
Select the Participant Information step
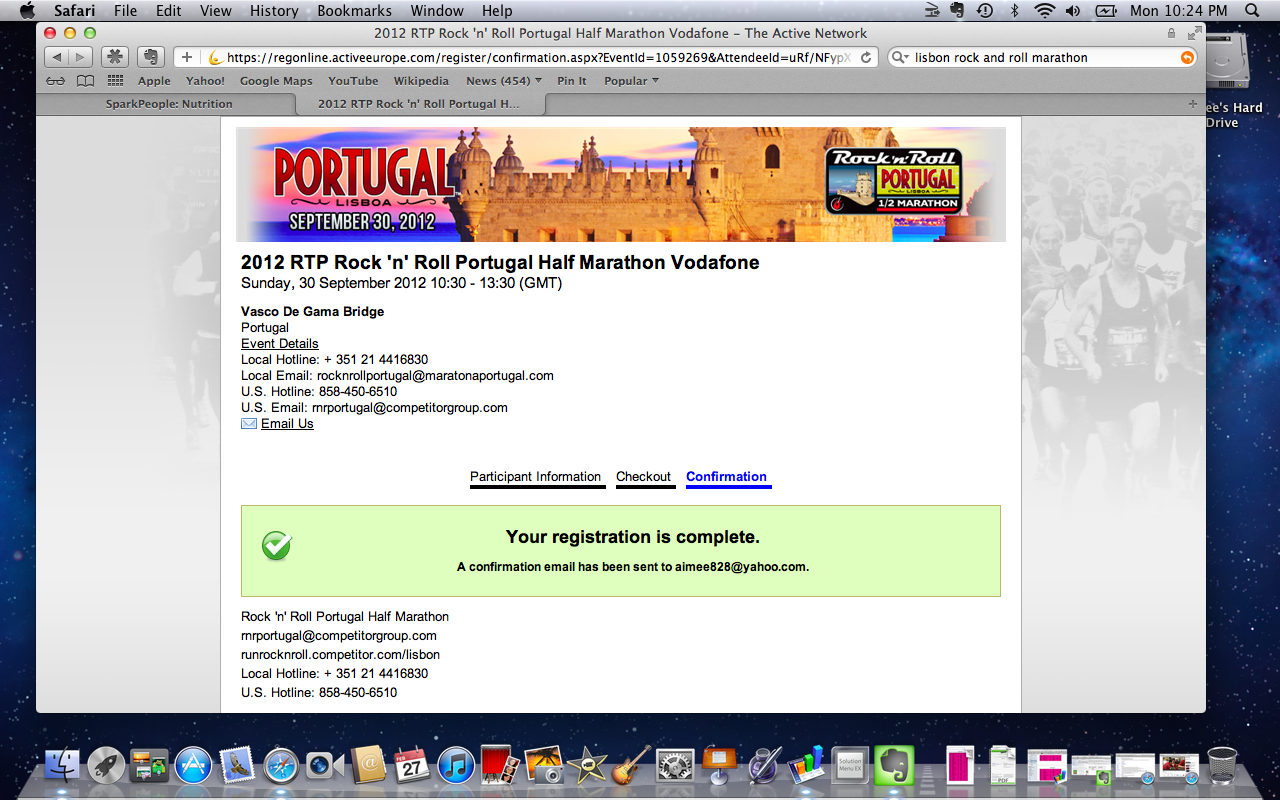pos(535,477)
